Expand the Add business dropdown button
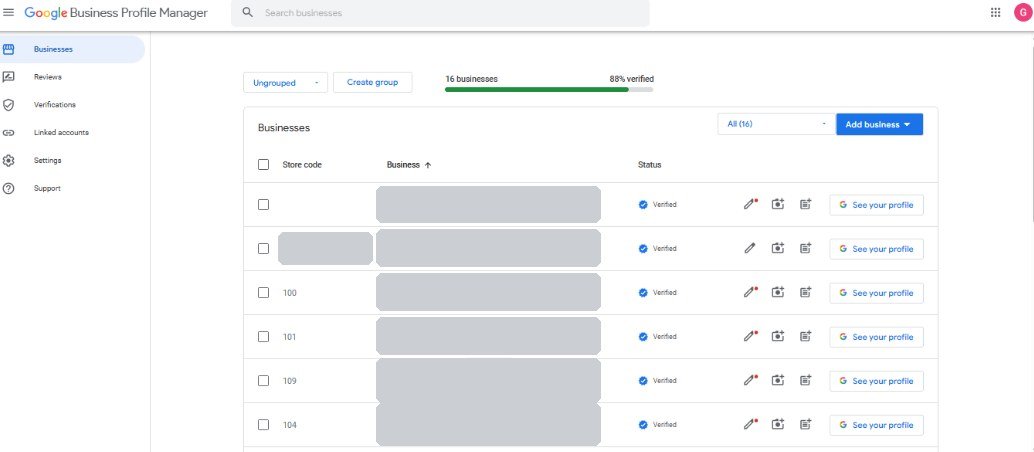1034x452 pixels. point(879,124)
